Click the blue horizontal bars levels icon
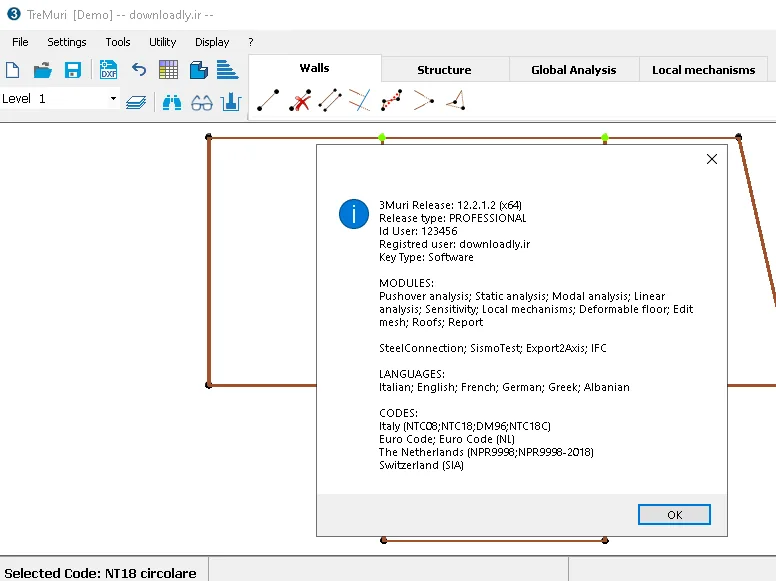The image size is (776, 581). tap(228, 70)
